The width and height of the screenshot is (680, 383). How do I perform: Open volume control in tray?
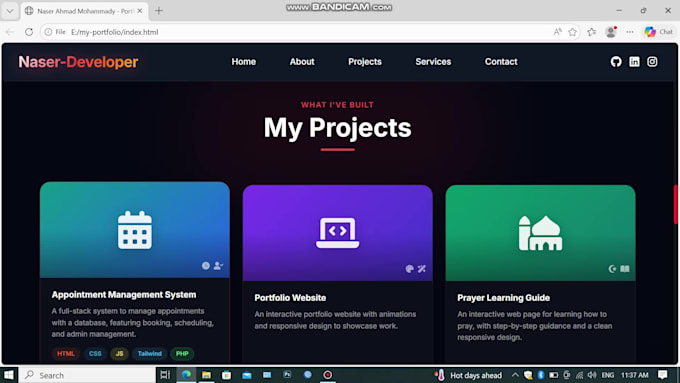click(592, 375)
